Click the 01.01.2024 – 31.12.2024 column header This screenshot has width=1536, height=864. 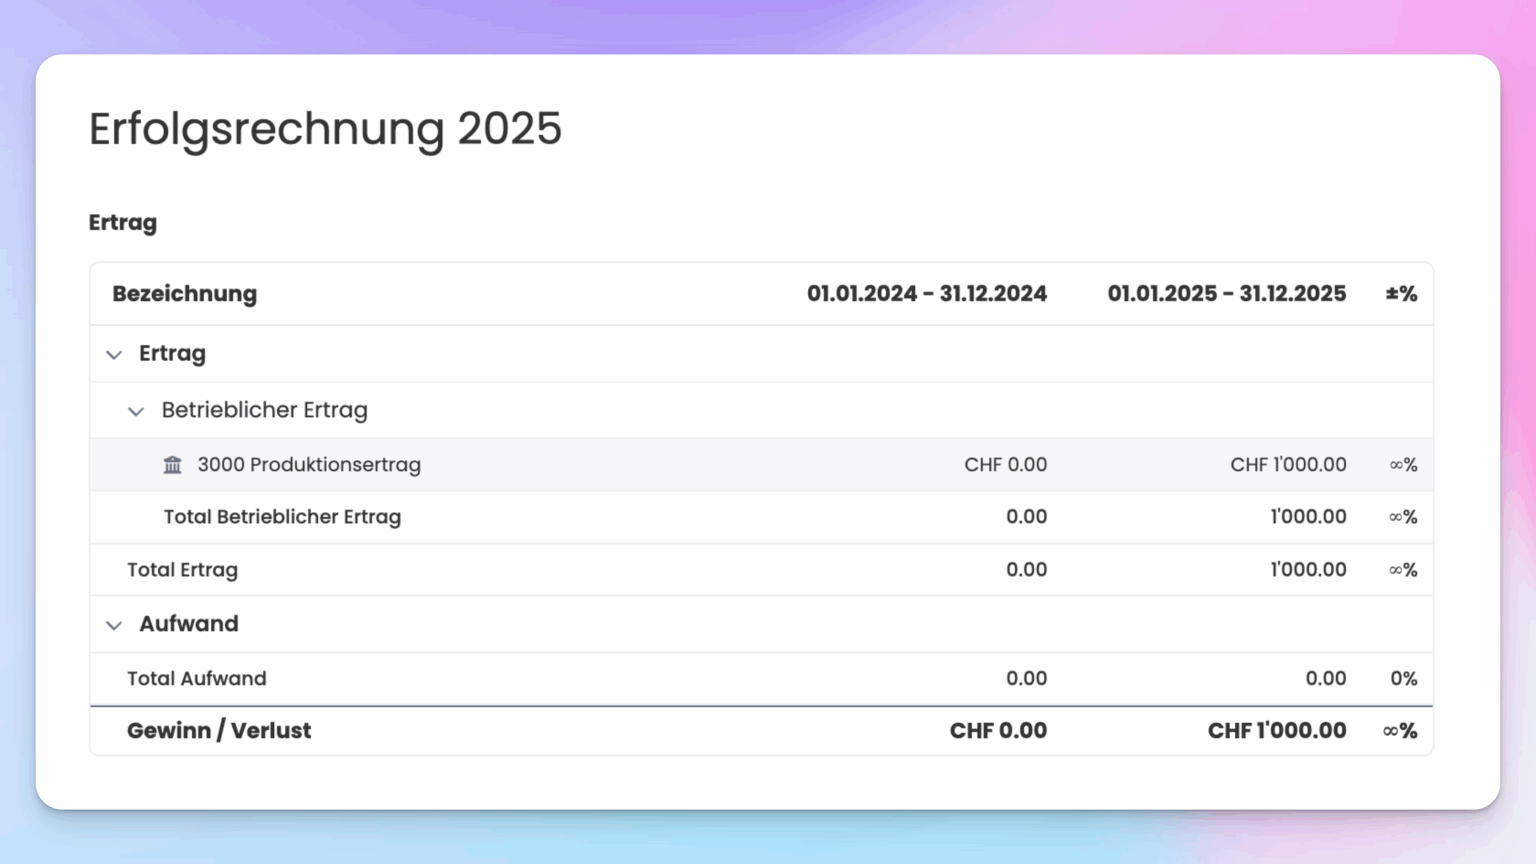pos(927,293)
